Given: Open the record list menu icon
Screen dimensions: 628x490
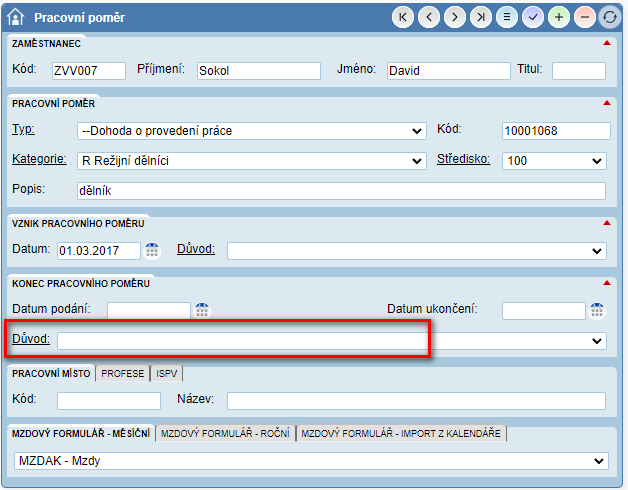Looking at the screenshot, I should point(507,17).
